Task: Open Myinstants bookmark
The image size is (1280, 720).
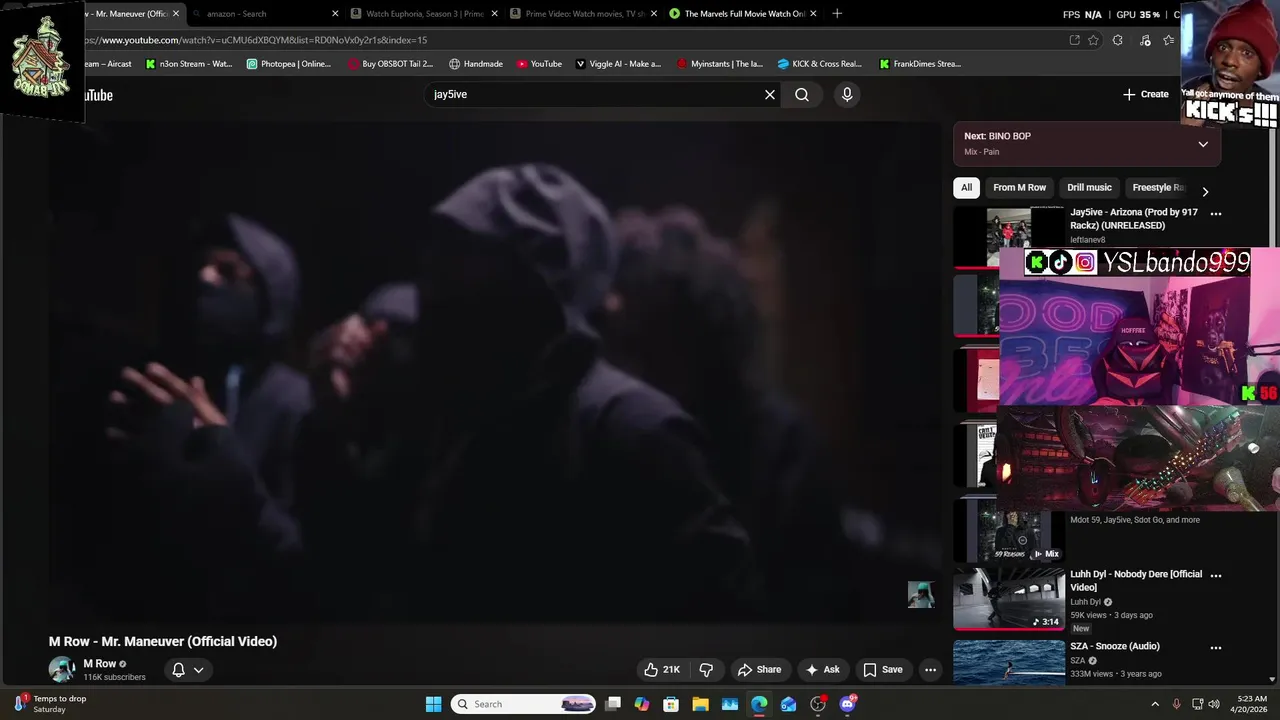Action: pos(719,64)
